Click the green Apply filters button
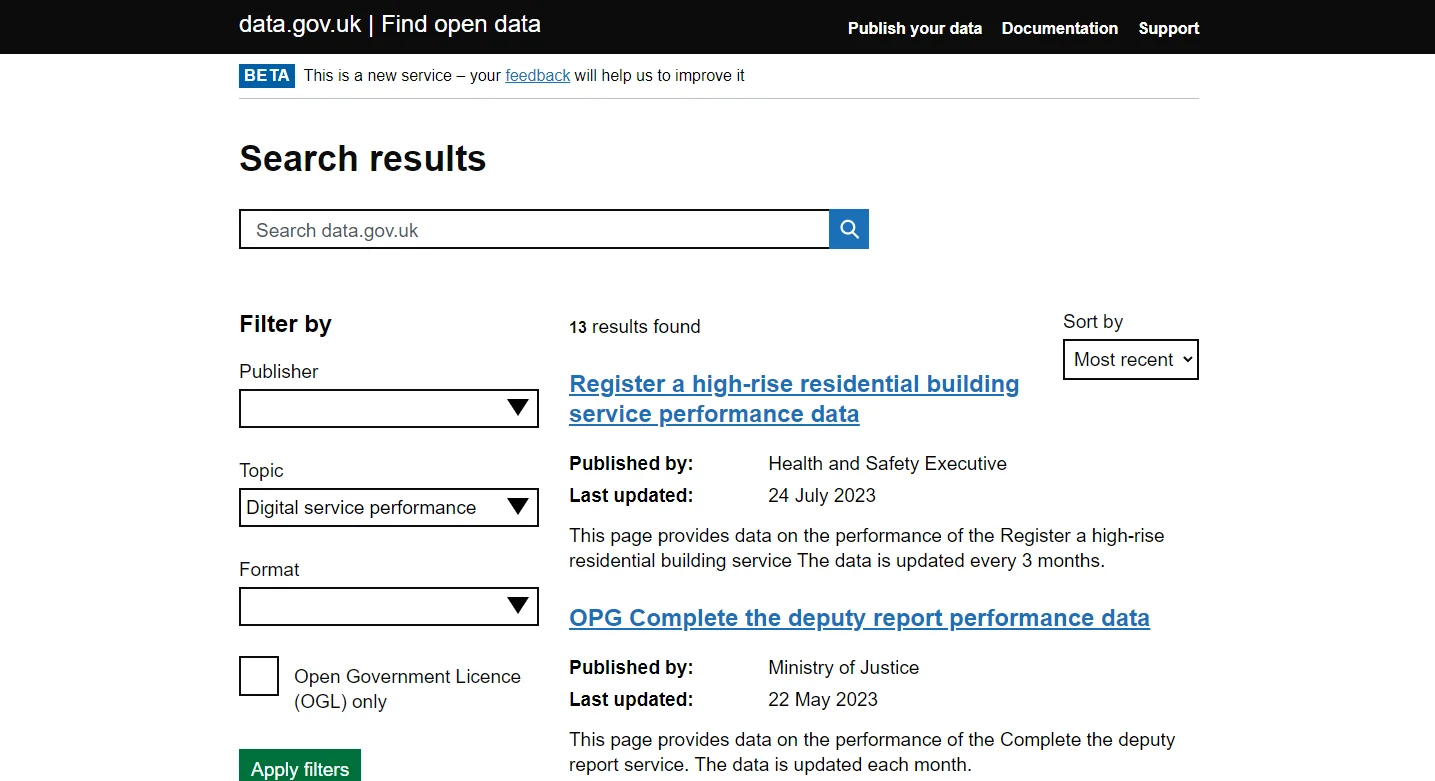 tap(300, 766)
